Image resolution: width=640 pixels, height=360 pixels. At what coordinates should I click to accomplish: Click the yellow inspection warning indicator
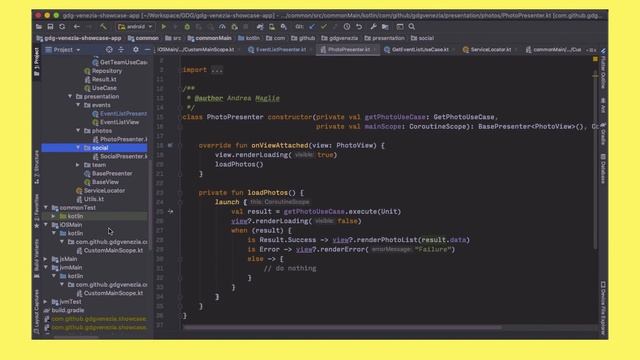coord(595,60)
